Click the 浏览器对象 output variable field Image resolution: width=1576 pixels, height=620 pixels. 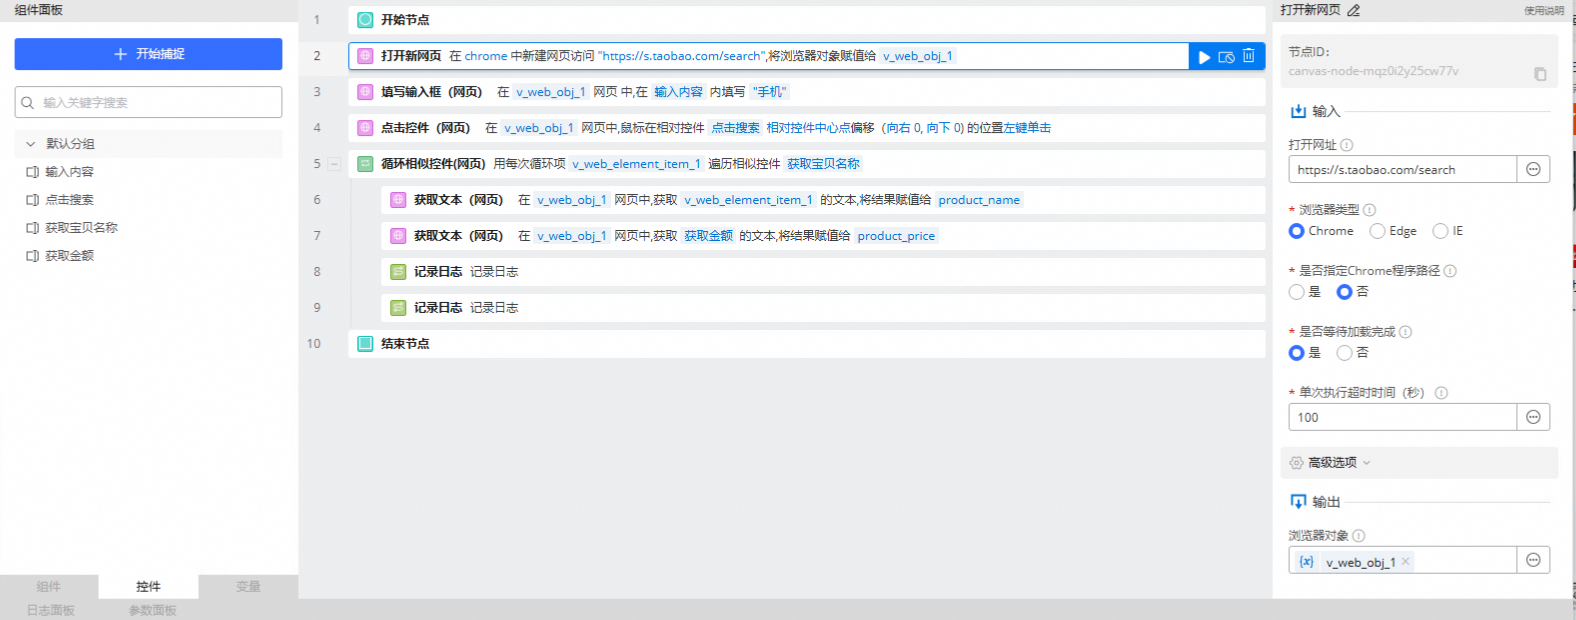(1402, 560)
